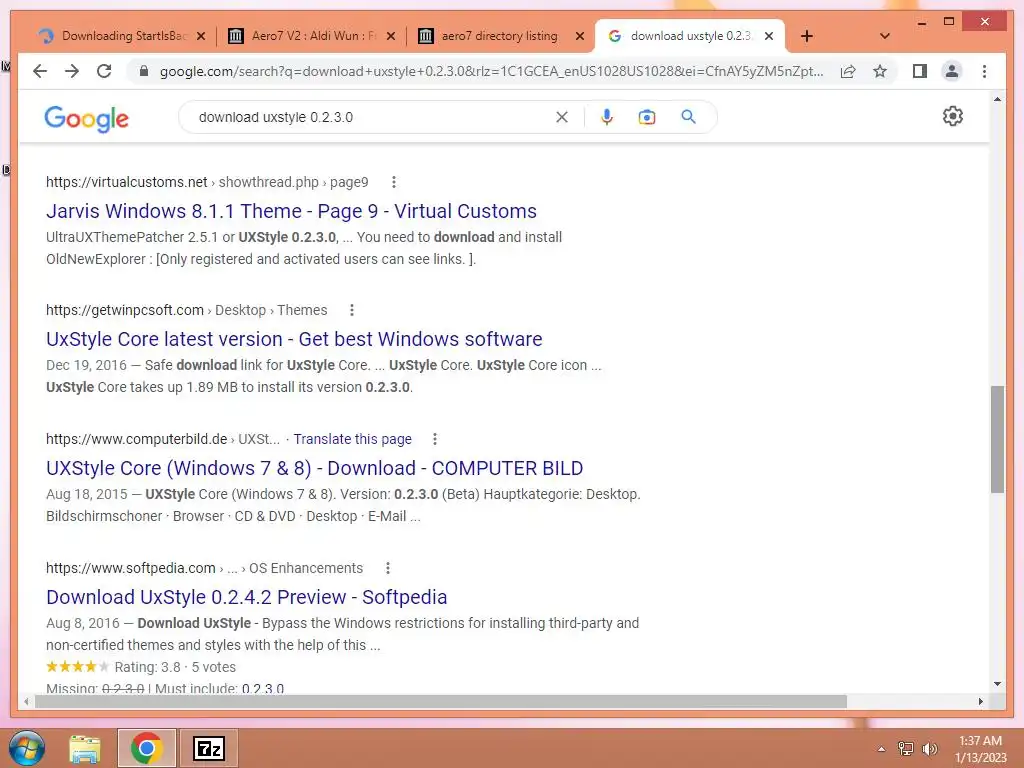Open the volume tray icon
Image resolution: width=1024 pixels, height=768 pixels.
(929, 749)
